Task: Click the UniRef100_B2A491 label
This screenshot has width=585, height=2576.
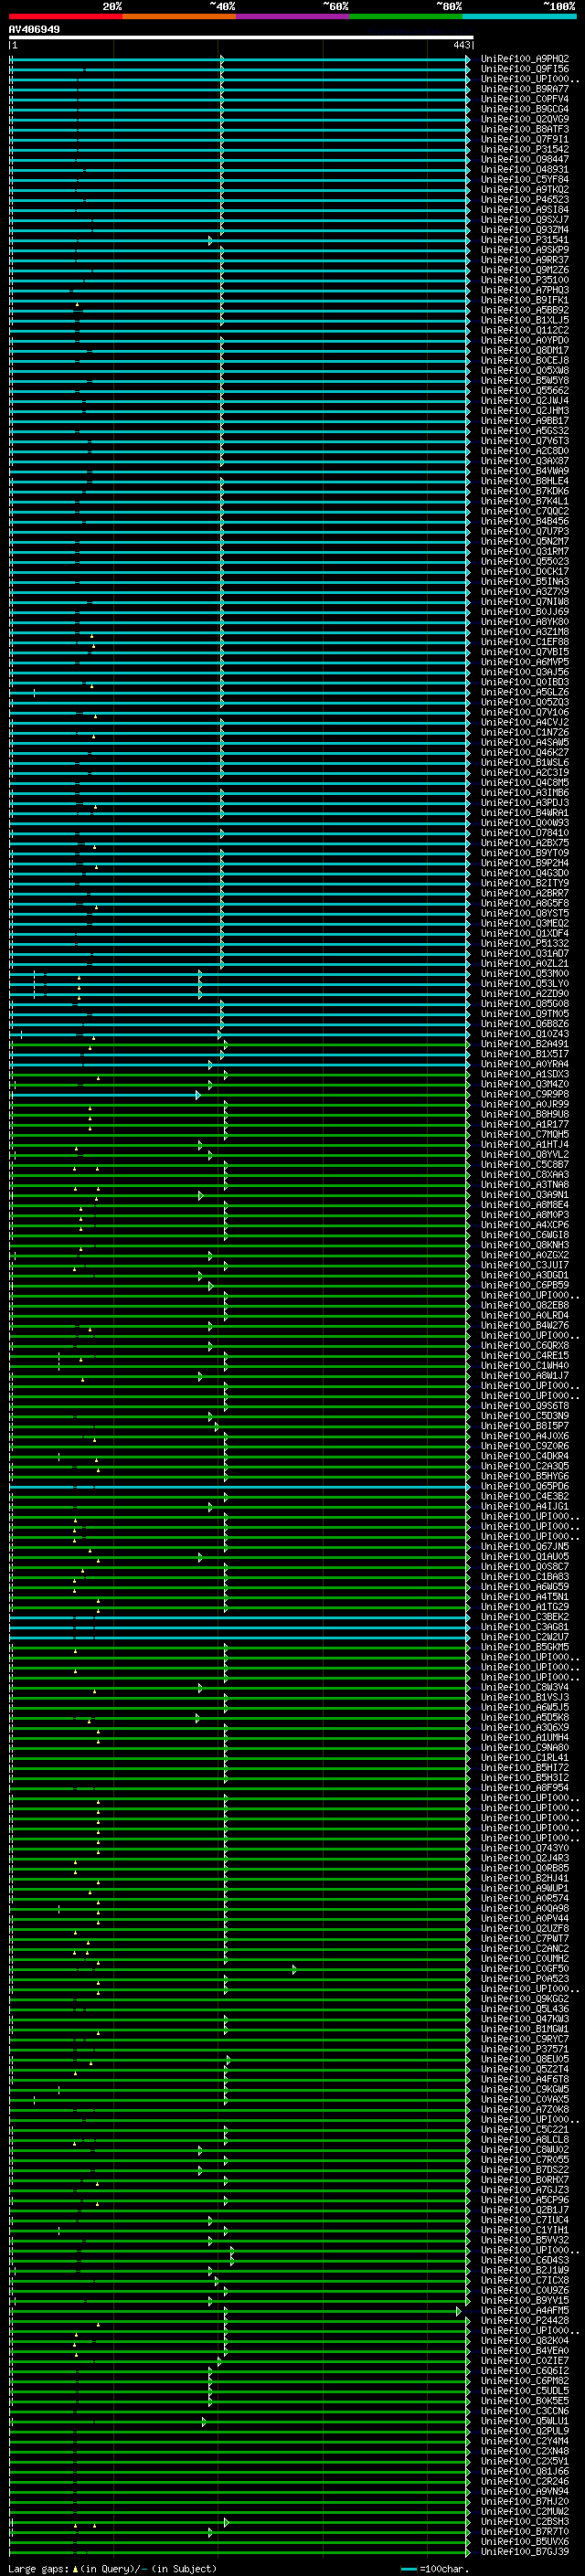Action: (x=525, y=1044)
